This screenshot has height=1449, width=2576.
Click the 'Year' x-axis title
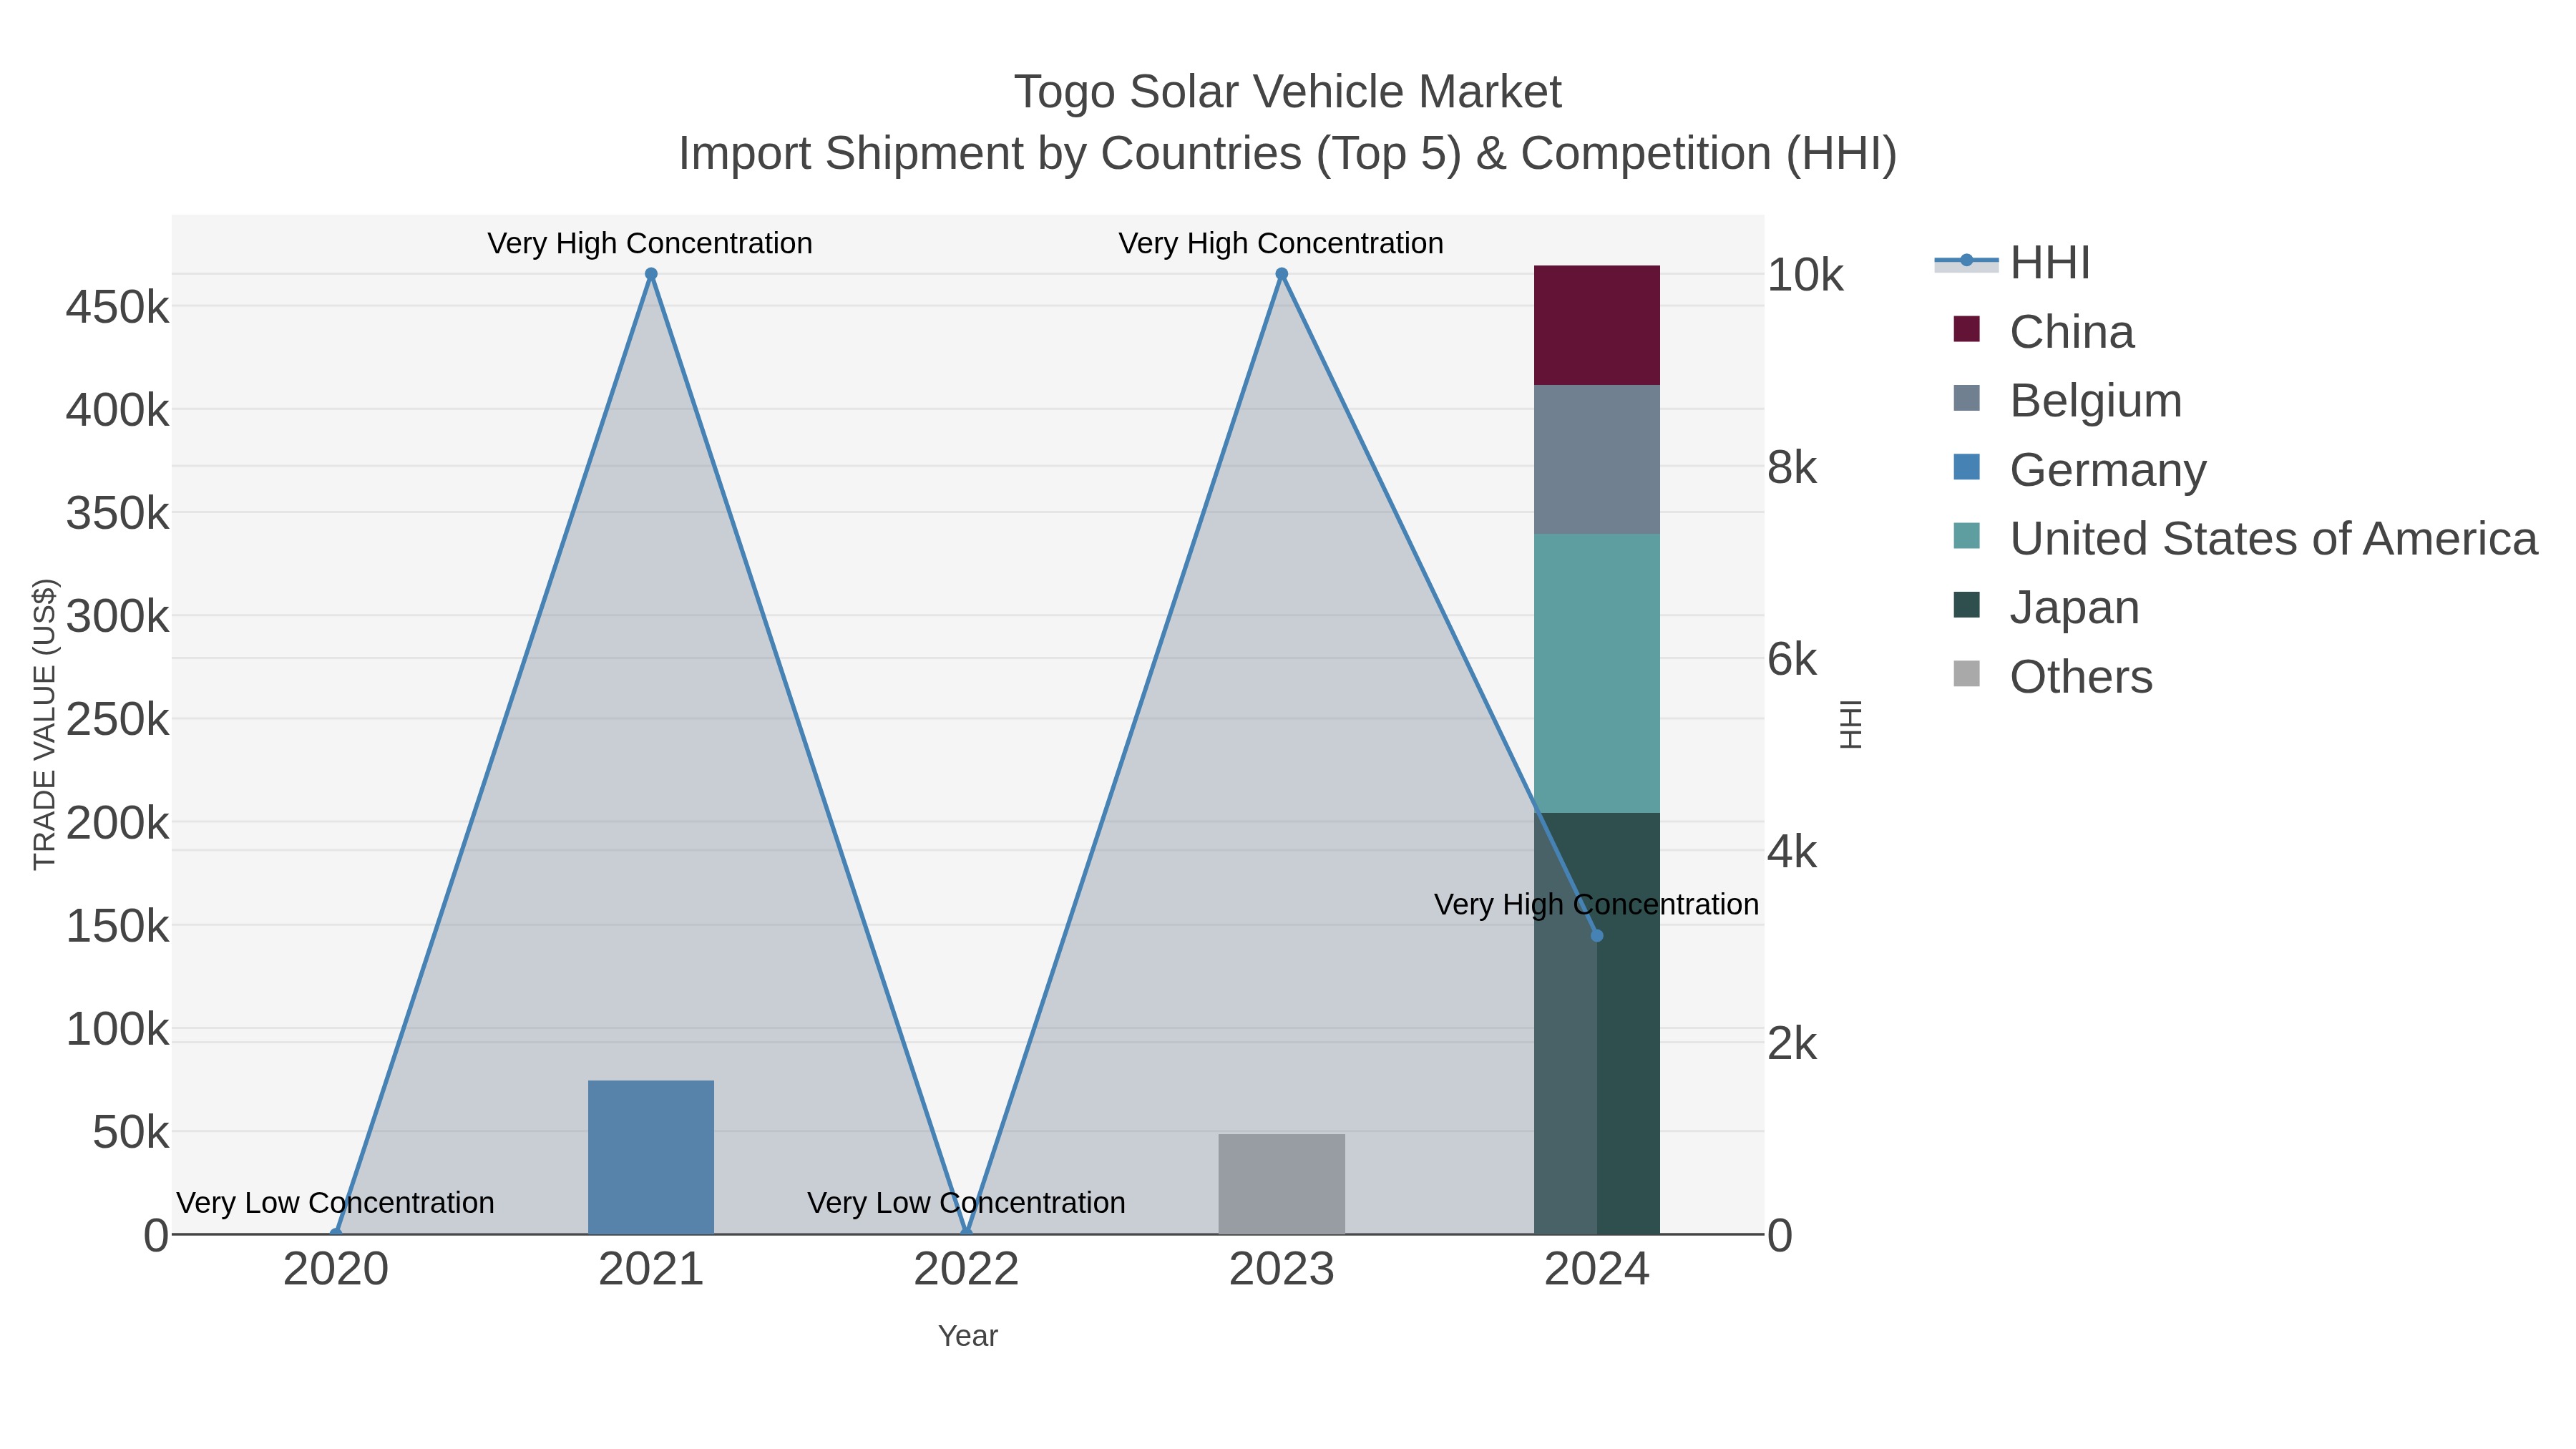(967, 1336)
